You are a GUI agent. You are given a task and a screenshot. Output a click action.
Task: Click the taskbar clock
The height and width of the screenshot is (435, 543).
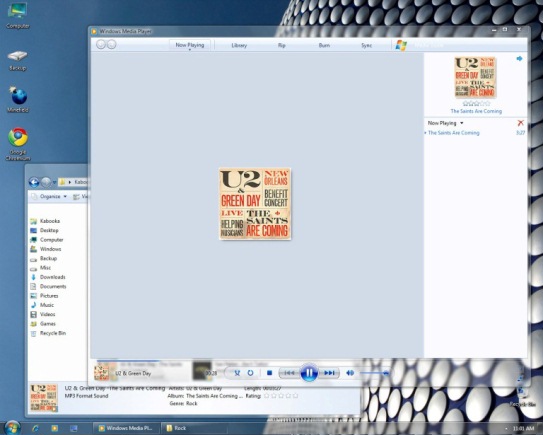pos(523,429)
